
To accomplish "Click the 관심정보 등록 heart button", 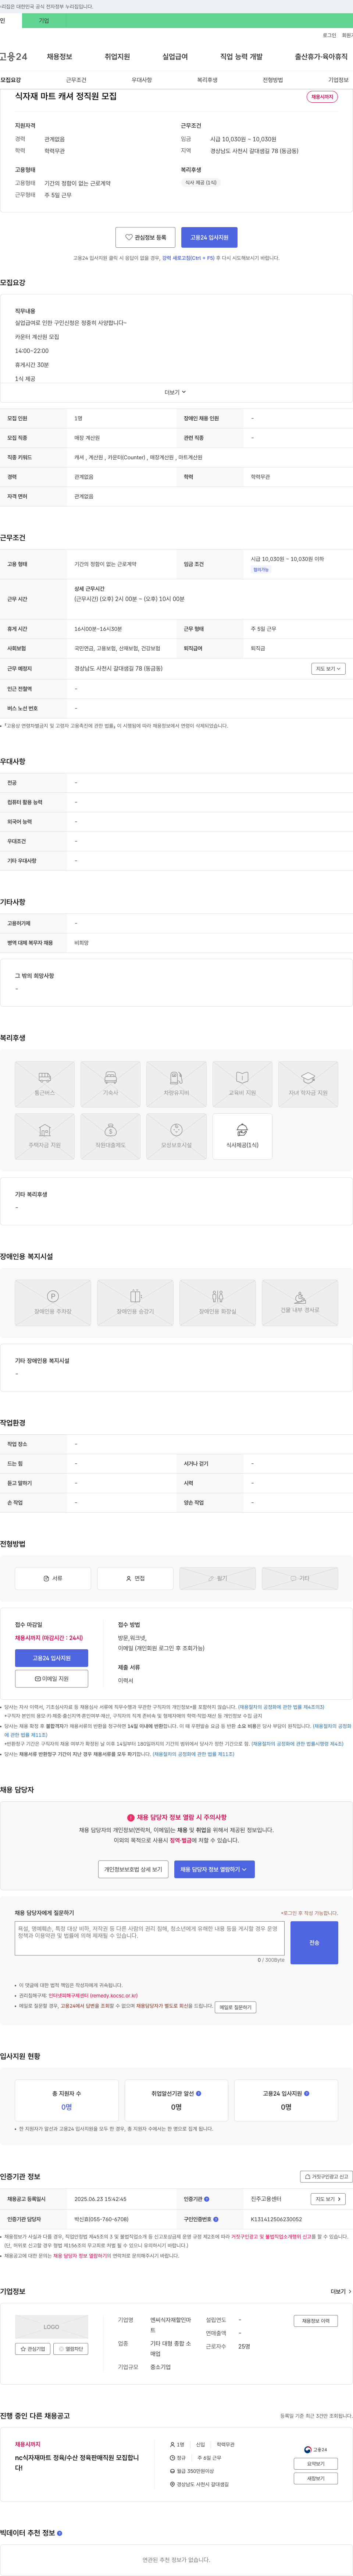I will click(145, 237).
